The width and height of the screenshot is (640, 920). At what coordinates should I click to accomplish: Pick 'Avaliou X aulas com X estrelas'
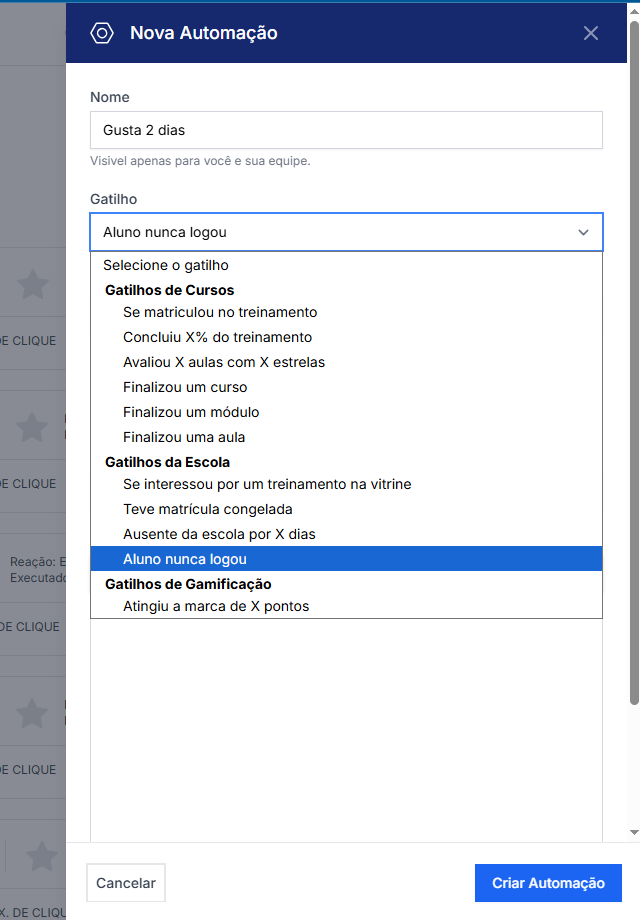tap(224, 362)
